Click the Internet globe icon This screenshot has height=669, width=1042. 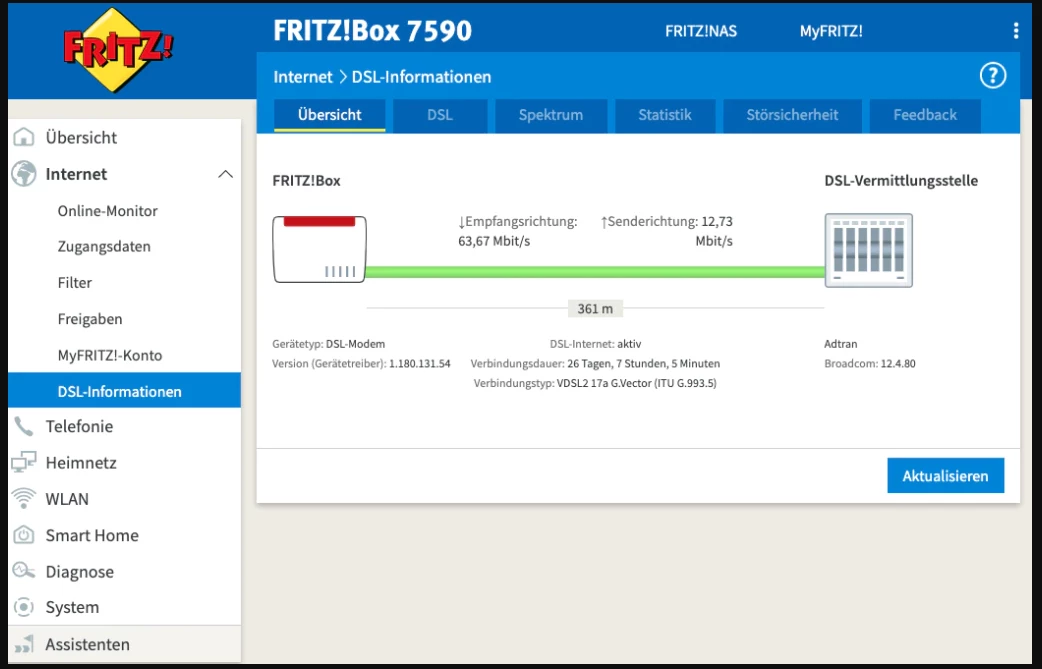click(x=24, y=174)
